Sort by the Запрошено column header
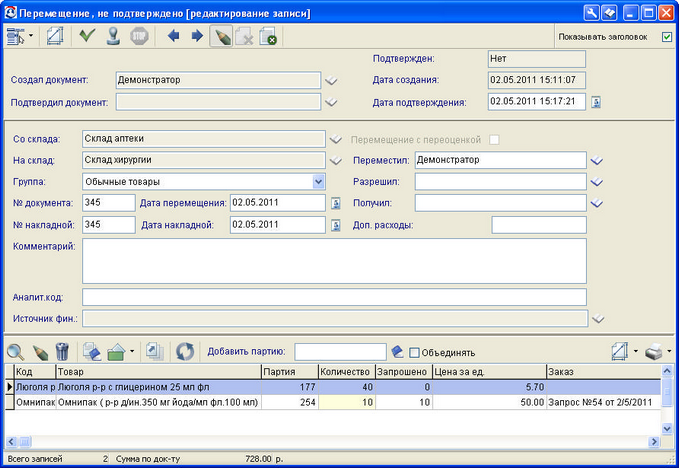 pyautogui.click(x=404, y=372)
